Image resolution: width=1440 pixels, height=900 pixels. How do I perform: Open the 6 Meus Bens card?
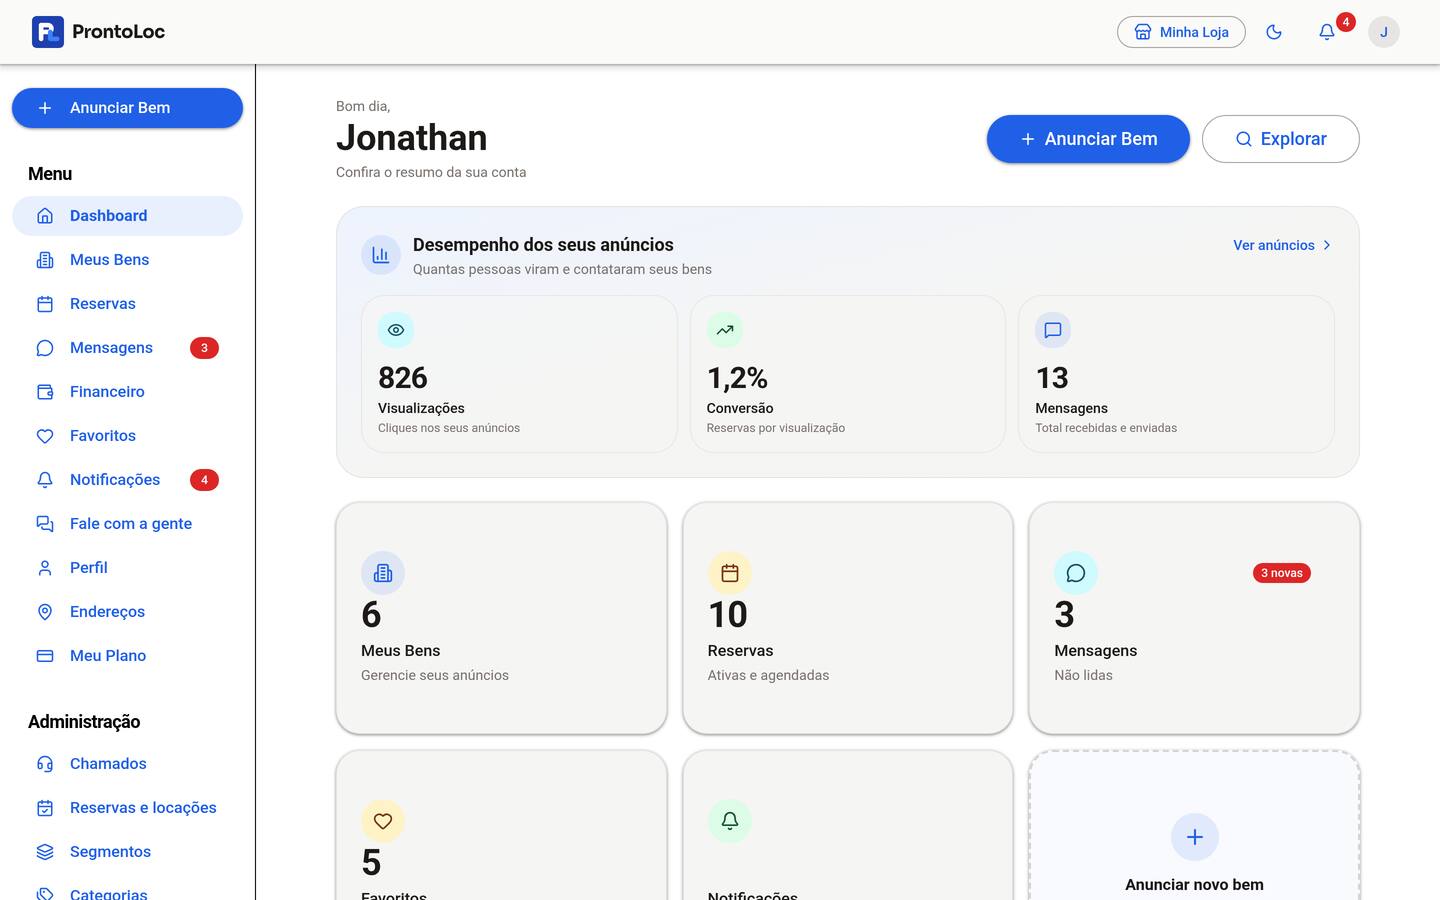501,618
